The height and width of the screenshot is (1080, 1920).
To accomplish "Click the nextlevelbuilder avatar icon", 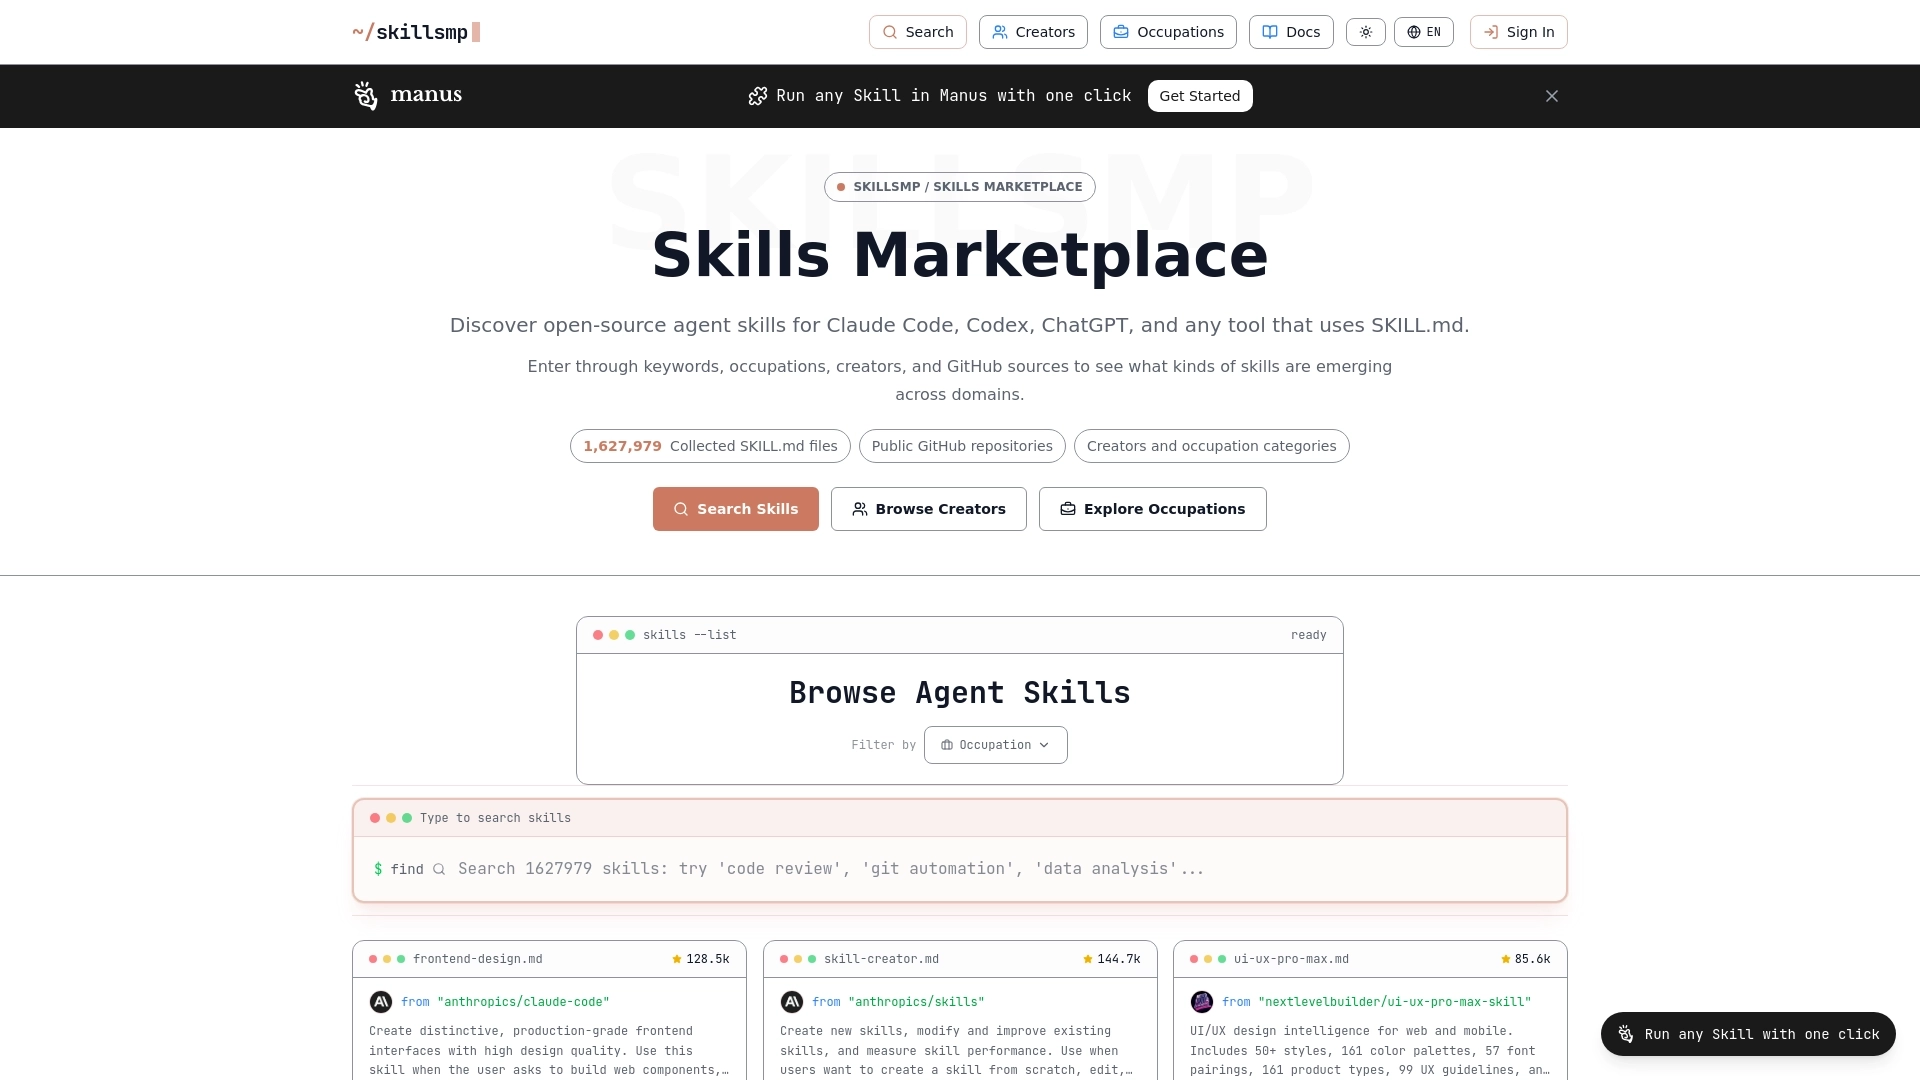I will (x=1202, y=1002).
